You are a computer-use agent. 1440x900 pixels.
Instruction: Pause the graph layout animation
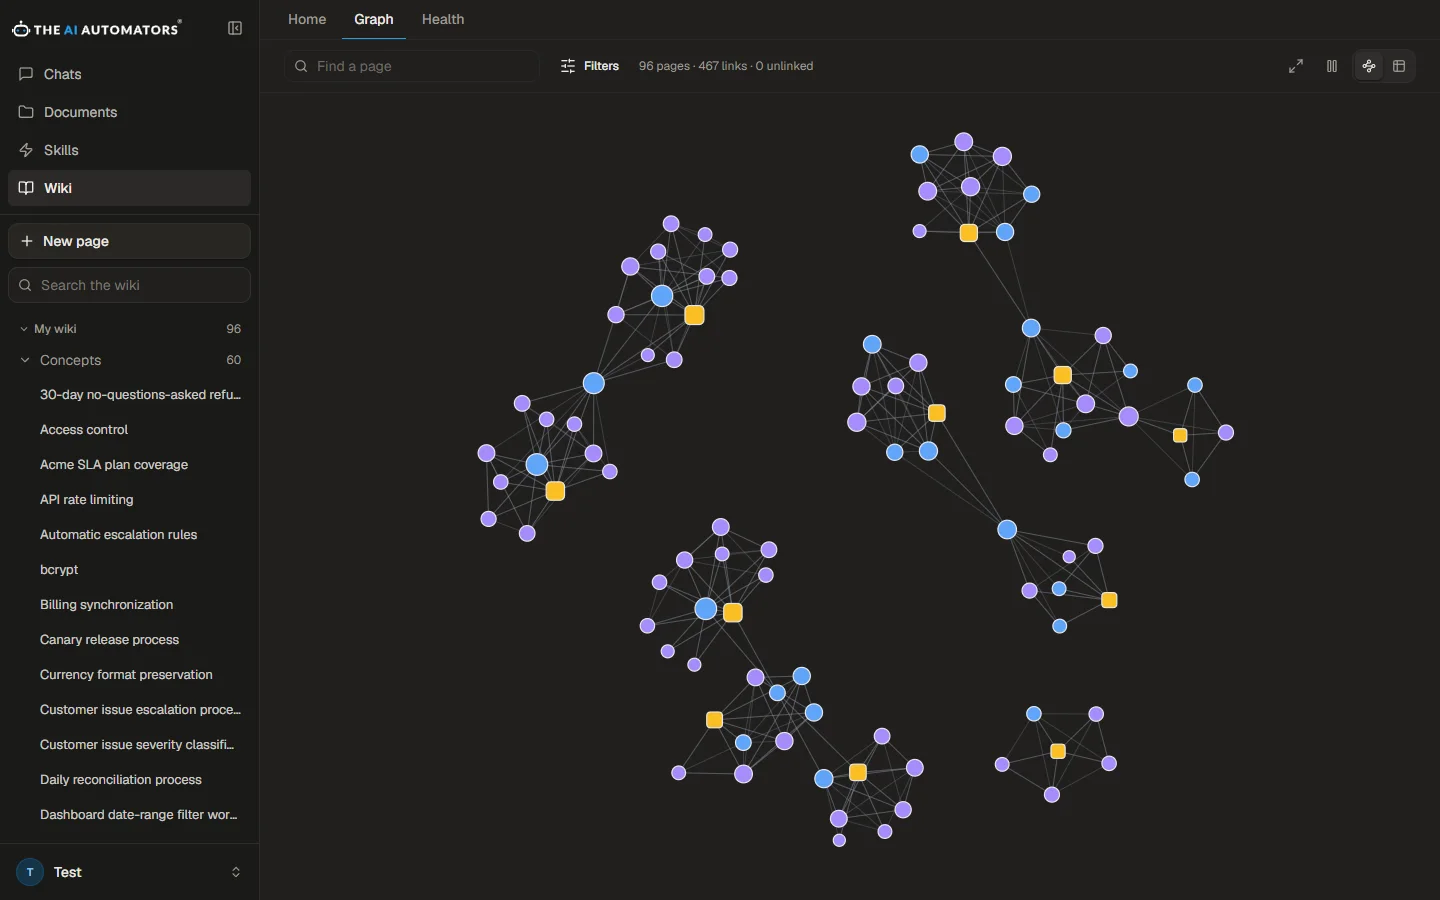pos(1332,66)
